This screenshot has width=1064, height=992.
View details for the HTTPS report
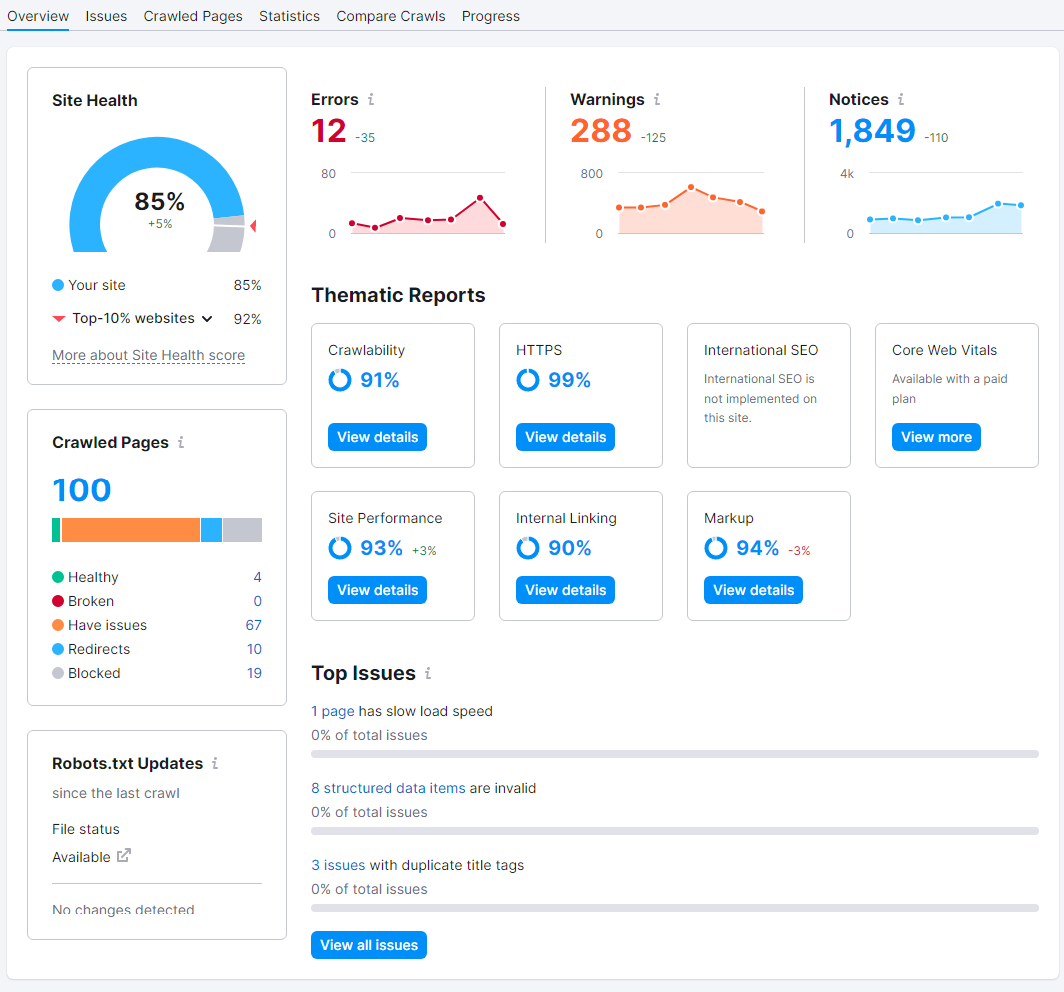[x=565, y=437]
